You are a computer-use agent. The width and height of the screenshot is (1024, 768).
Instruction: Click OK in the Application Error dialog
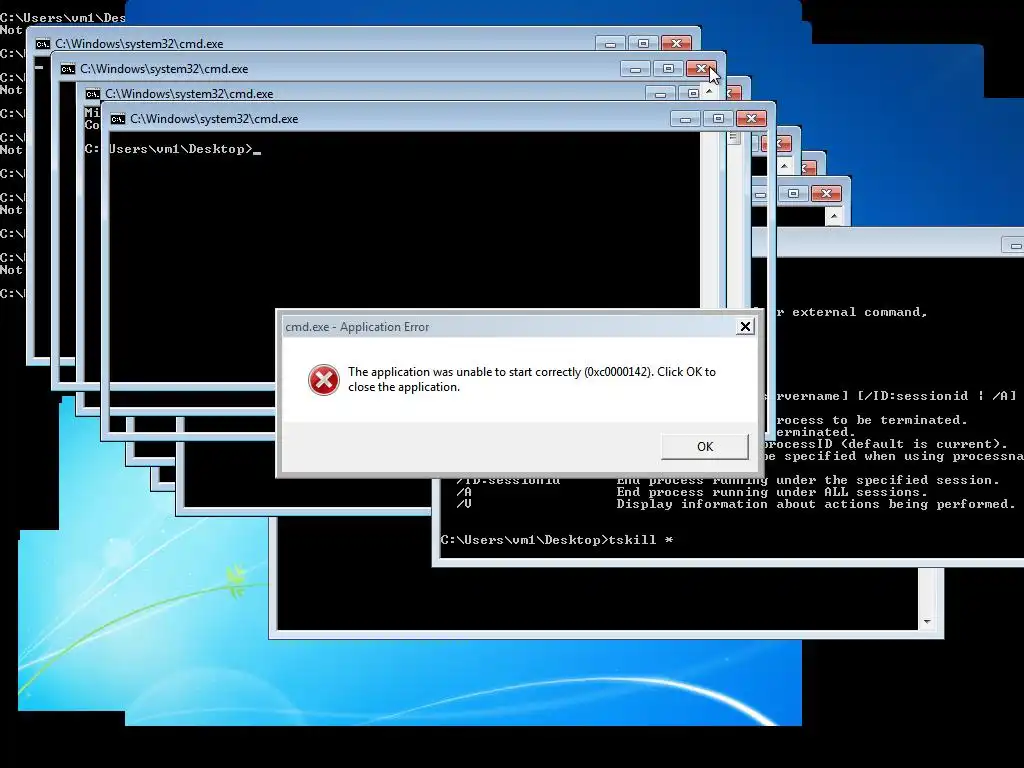[705, 447]
